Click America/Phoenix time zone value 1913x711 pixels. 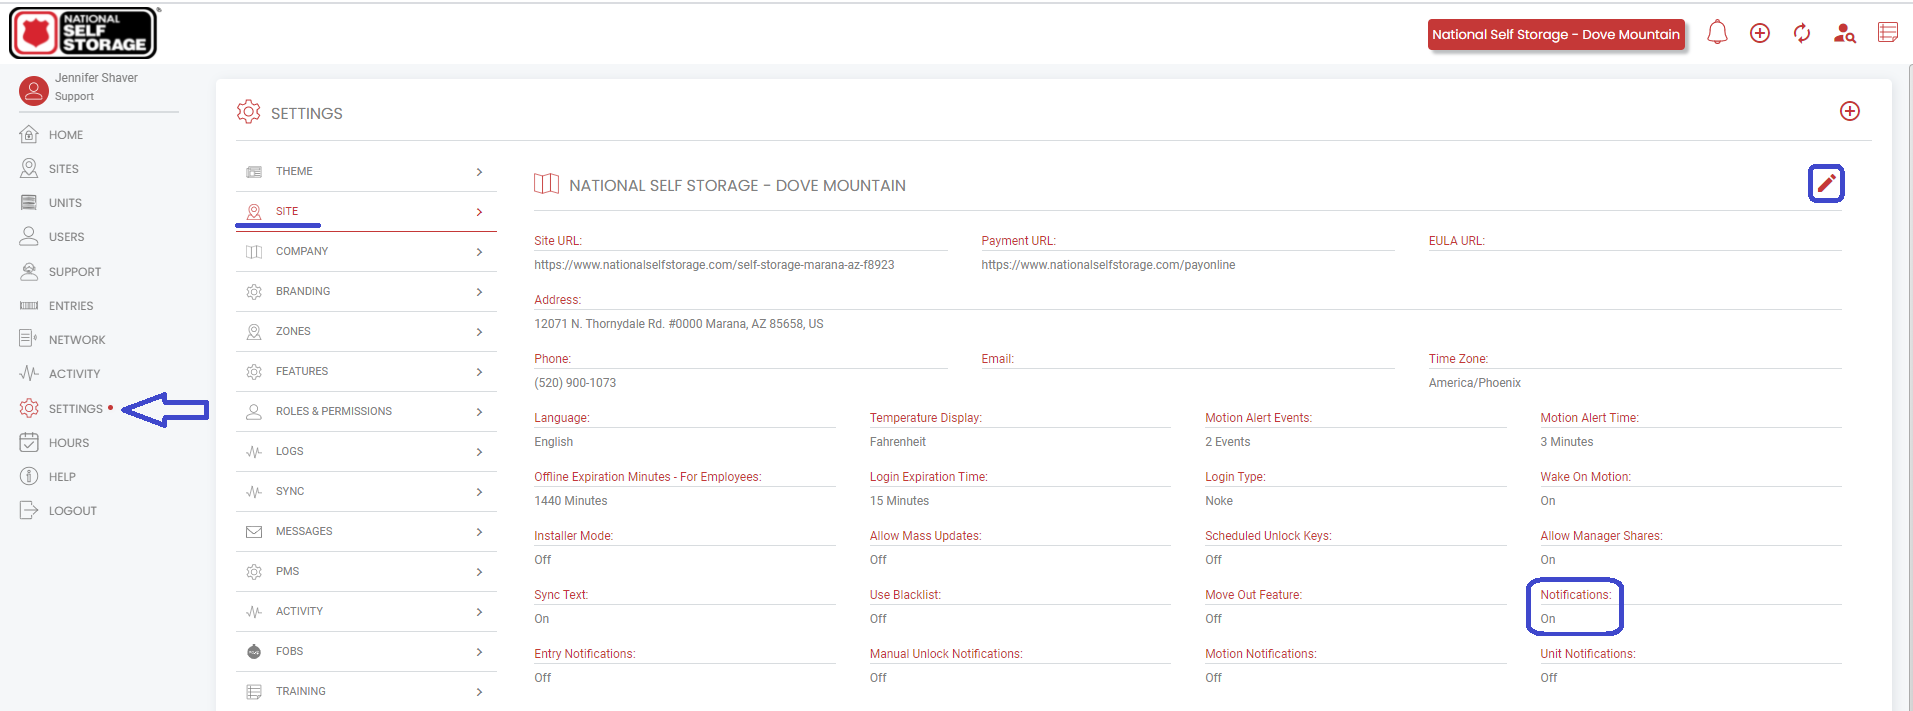(x=1474, y=383)
